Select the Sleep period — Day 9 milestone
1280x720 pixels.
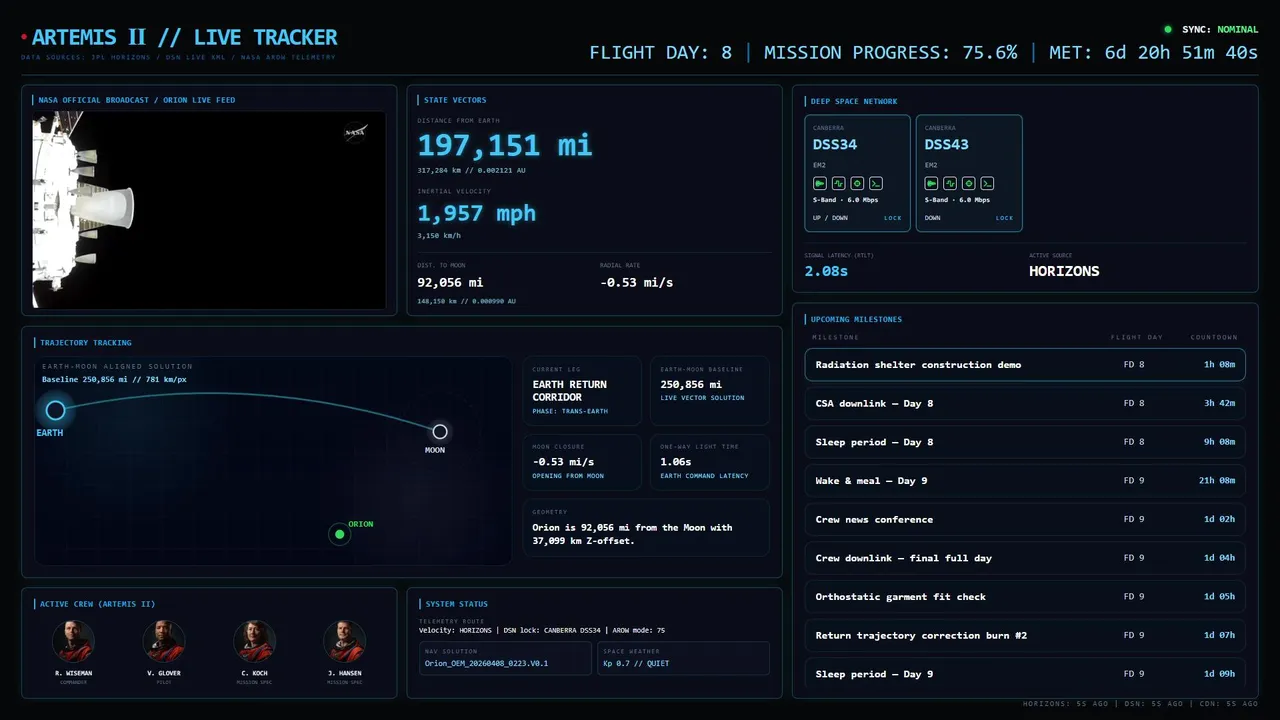[1025, 673]
